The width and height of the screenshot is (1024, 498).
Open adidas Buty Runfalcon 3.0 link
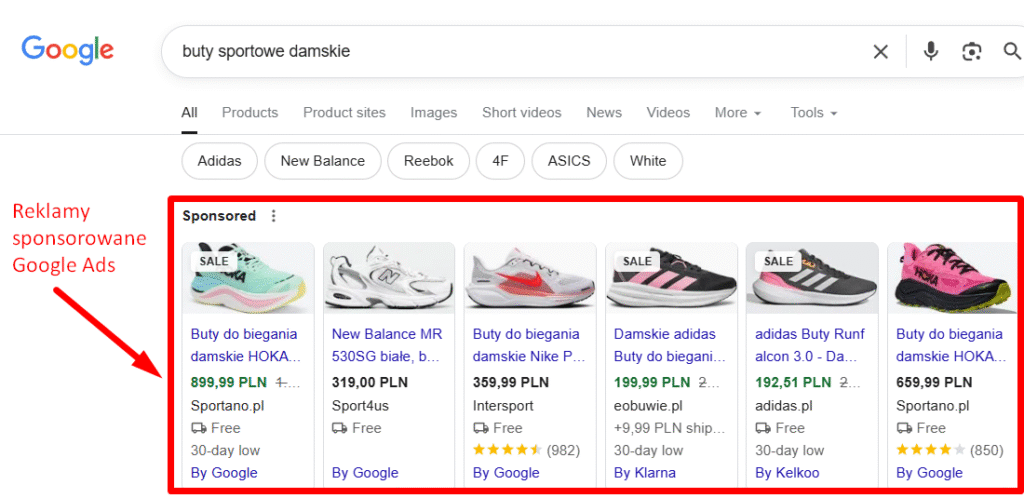click(x=810, y=345)
